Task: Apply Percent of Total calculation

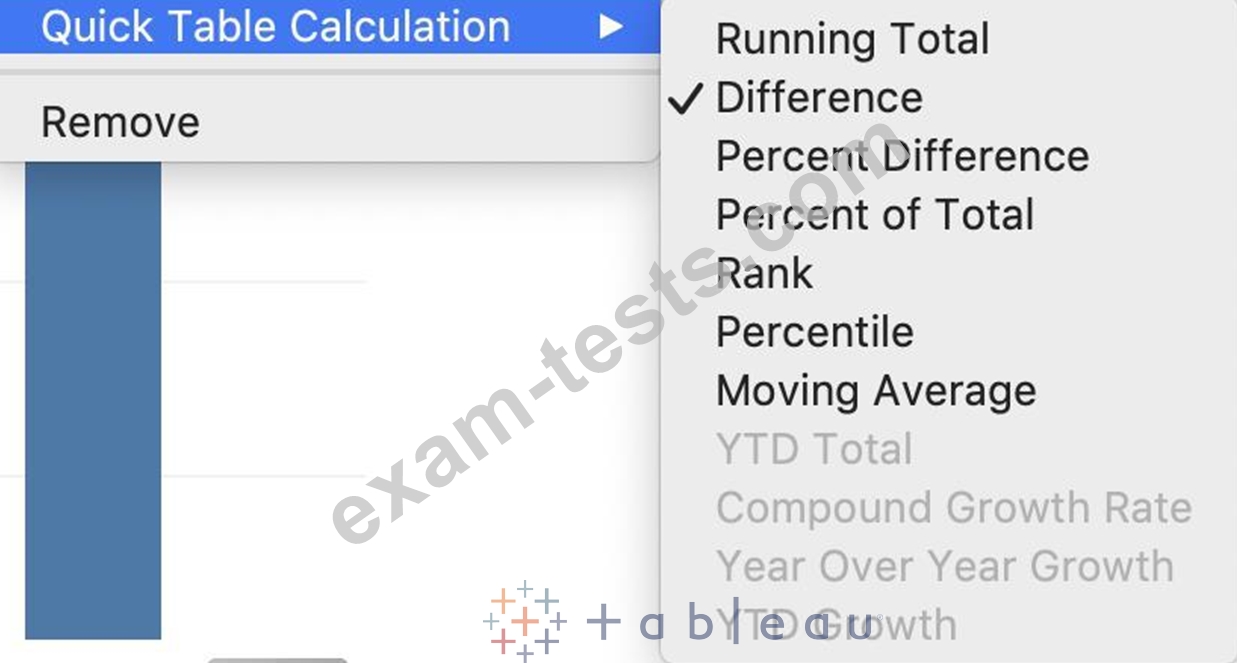Action: point(875,215)
